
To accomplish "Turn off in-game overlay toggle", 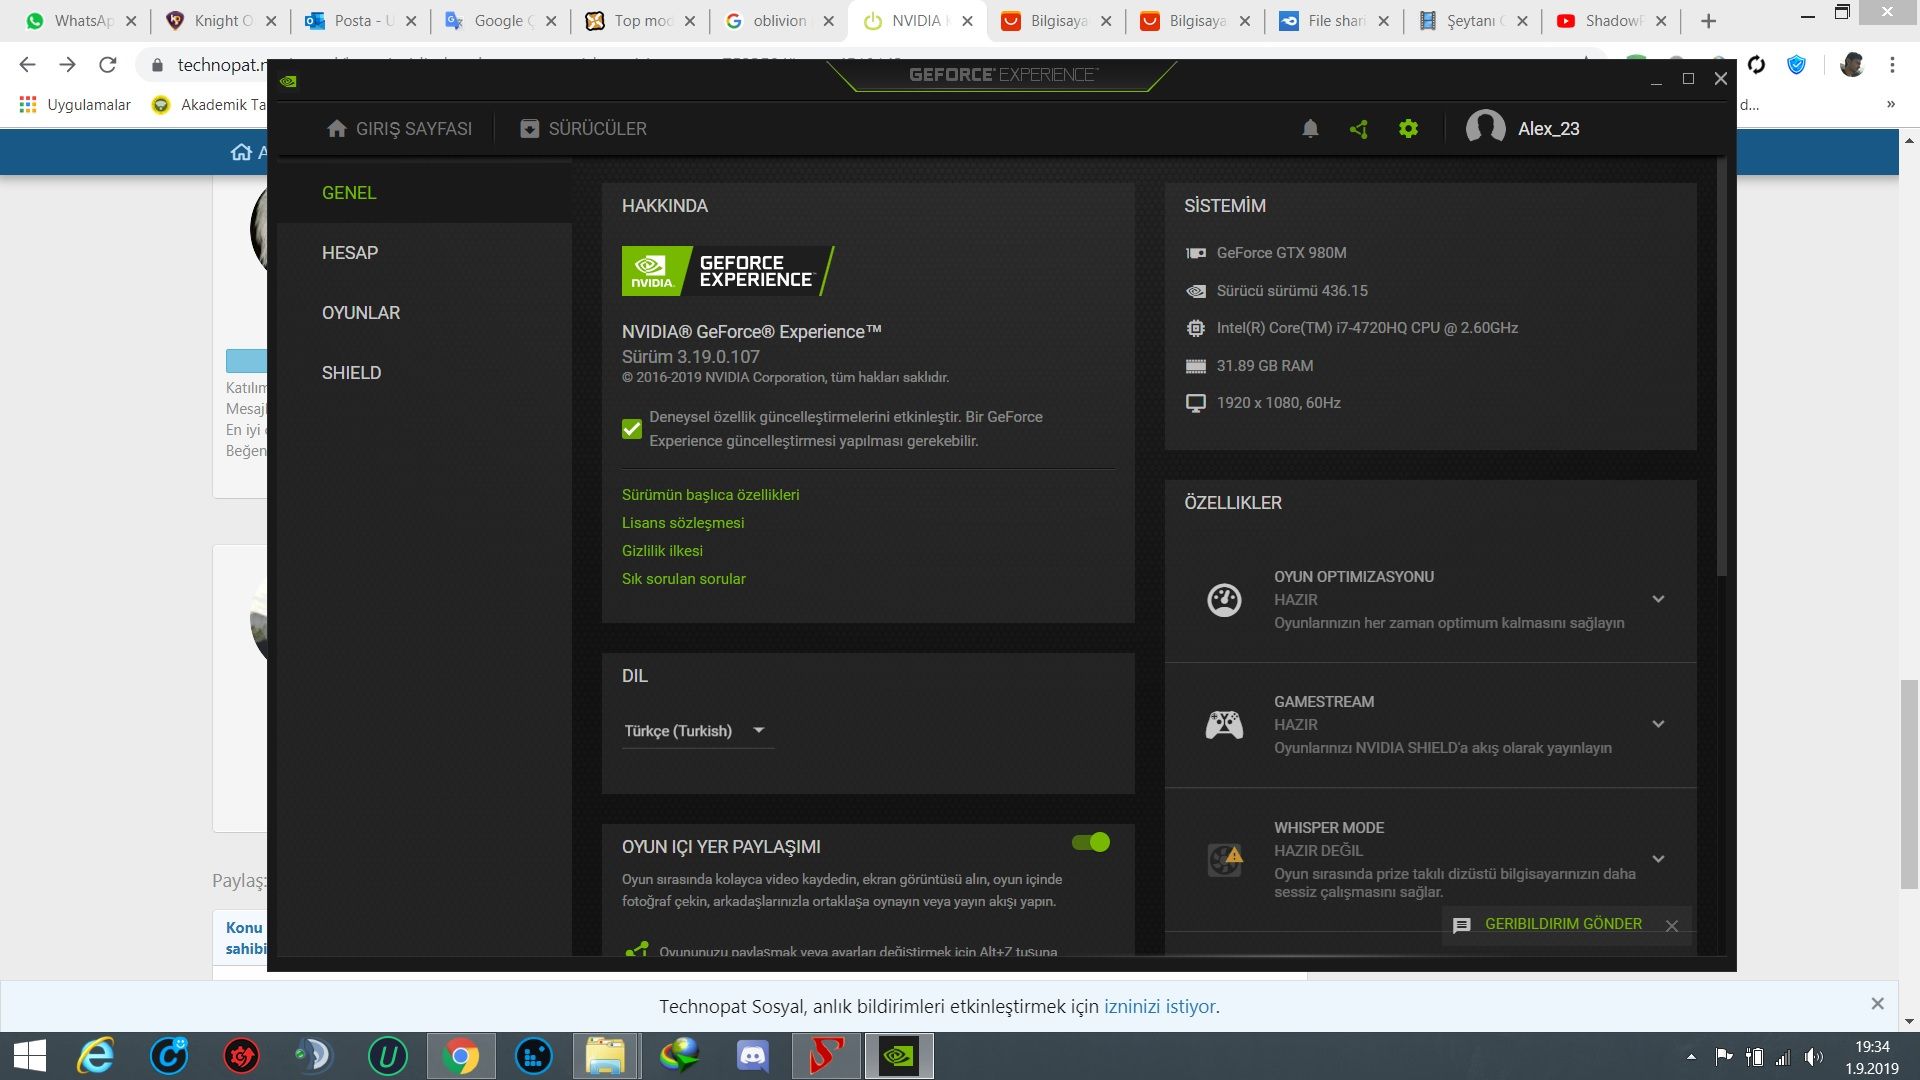I will 1090,842.
